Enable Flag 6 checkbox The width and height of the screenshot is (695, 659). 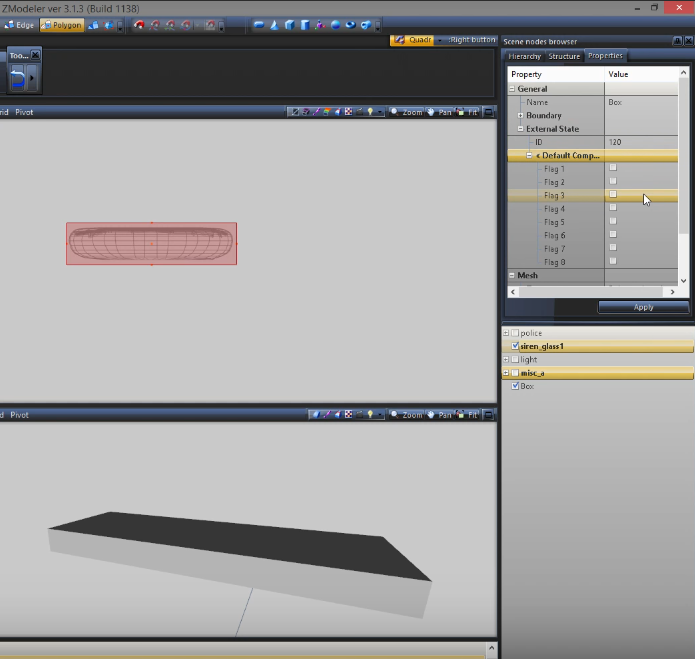click(613, 234)
